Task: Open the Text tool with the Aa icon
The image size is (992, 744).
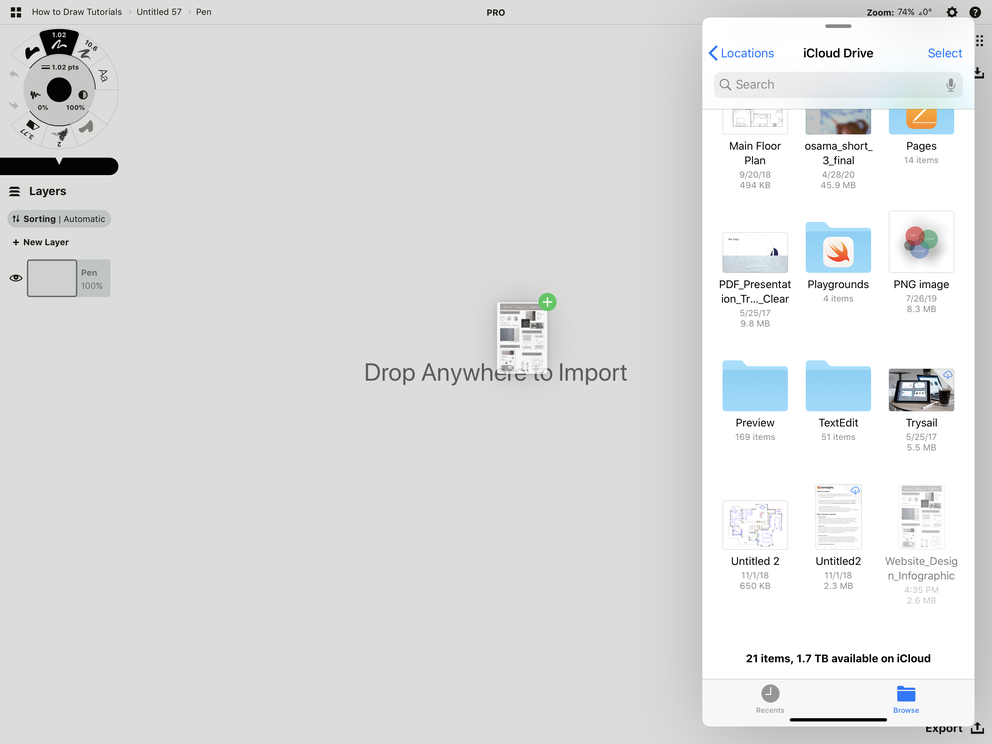Action: 103,76
